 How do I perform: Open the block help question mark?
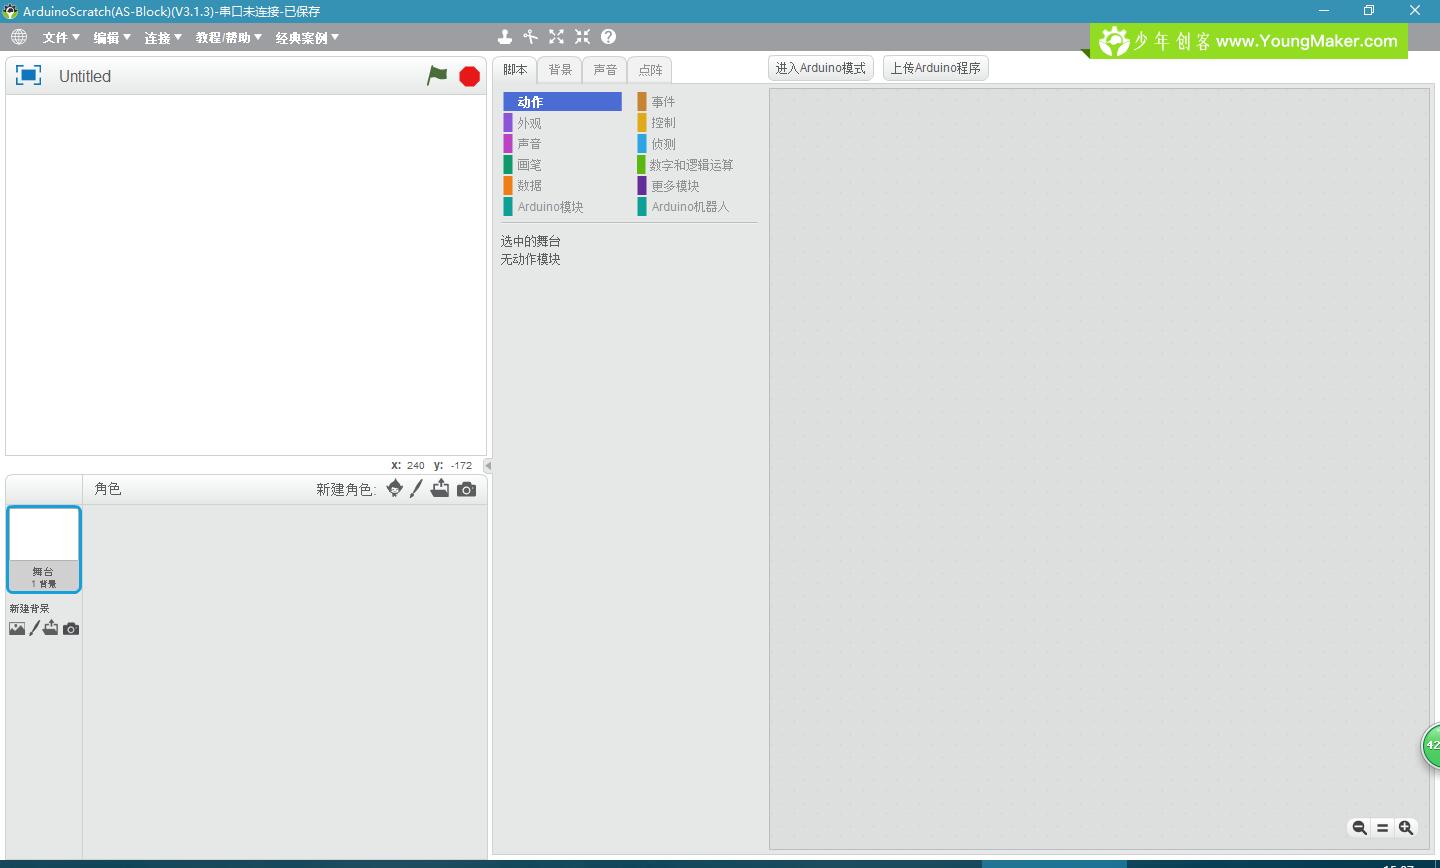point(608,37)
